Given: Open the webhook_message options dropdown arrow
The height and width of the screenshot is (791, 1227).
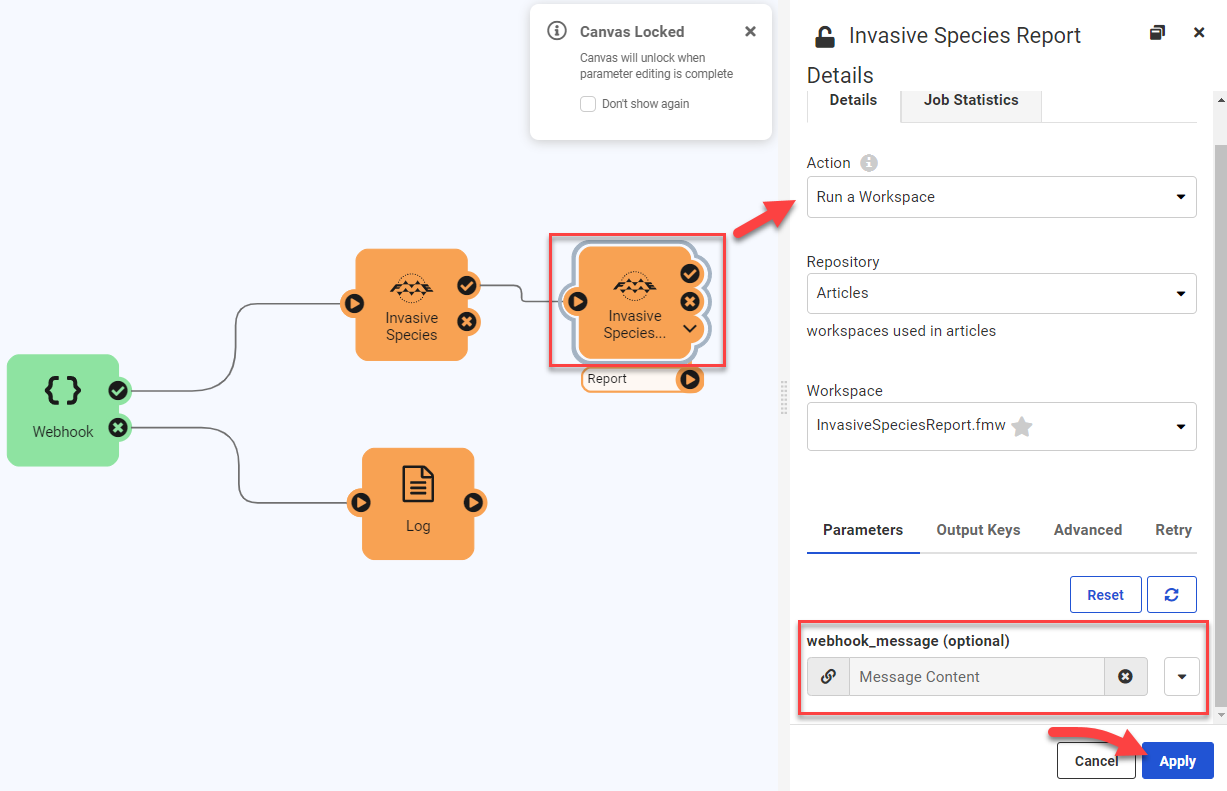Looking at the screenshot, I should click(x=1181, y=677).
